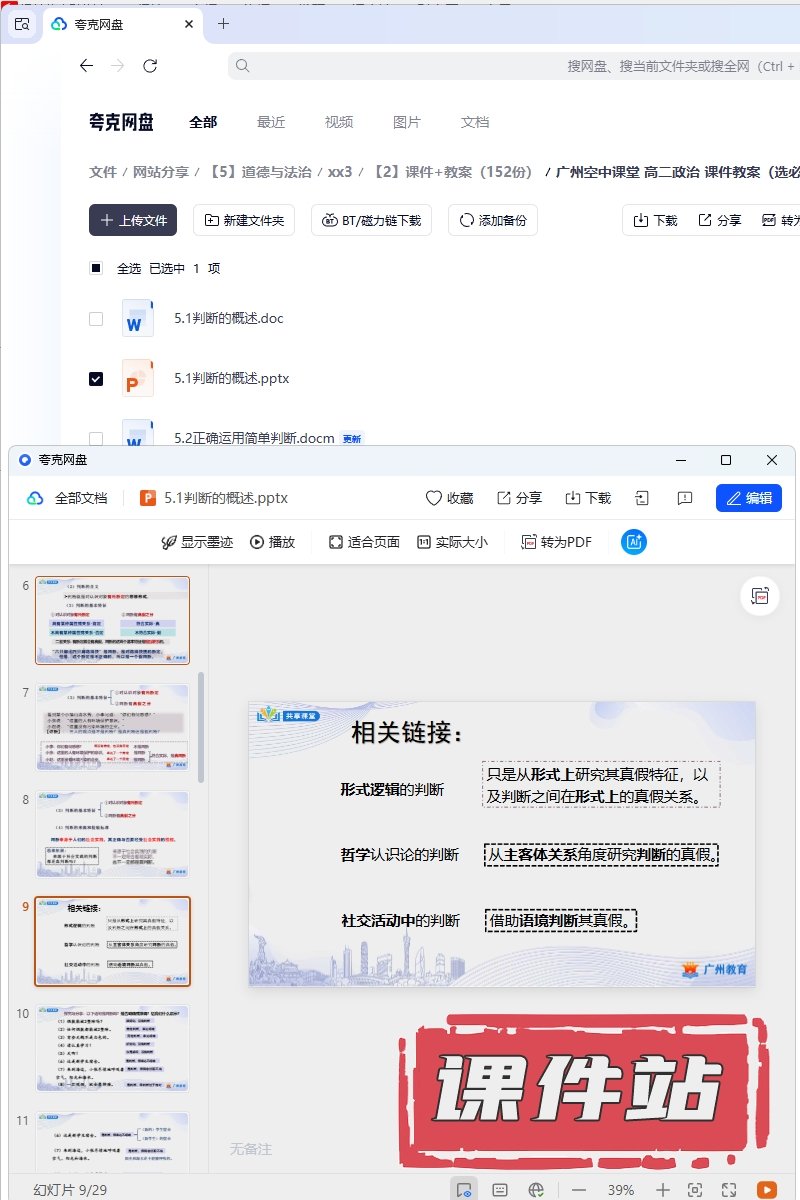Select 适合页面 fit page option
Screen dimensions: 800x1200
coord(365,542)
